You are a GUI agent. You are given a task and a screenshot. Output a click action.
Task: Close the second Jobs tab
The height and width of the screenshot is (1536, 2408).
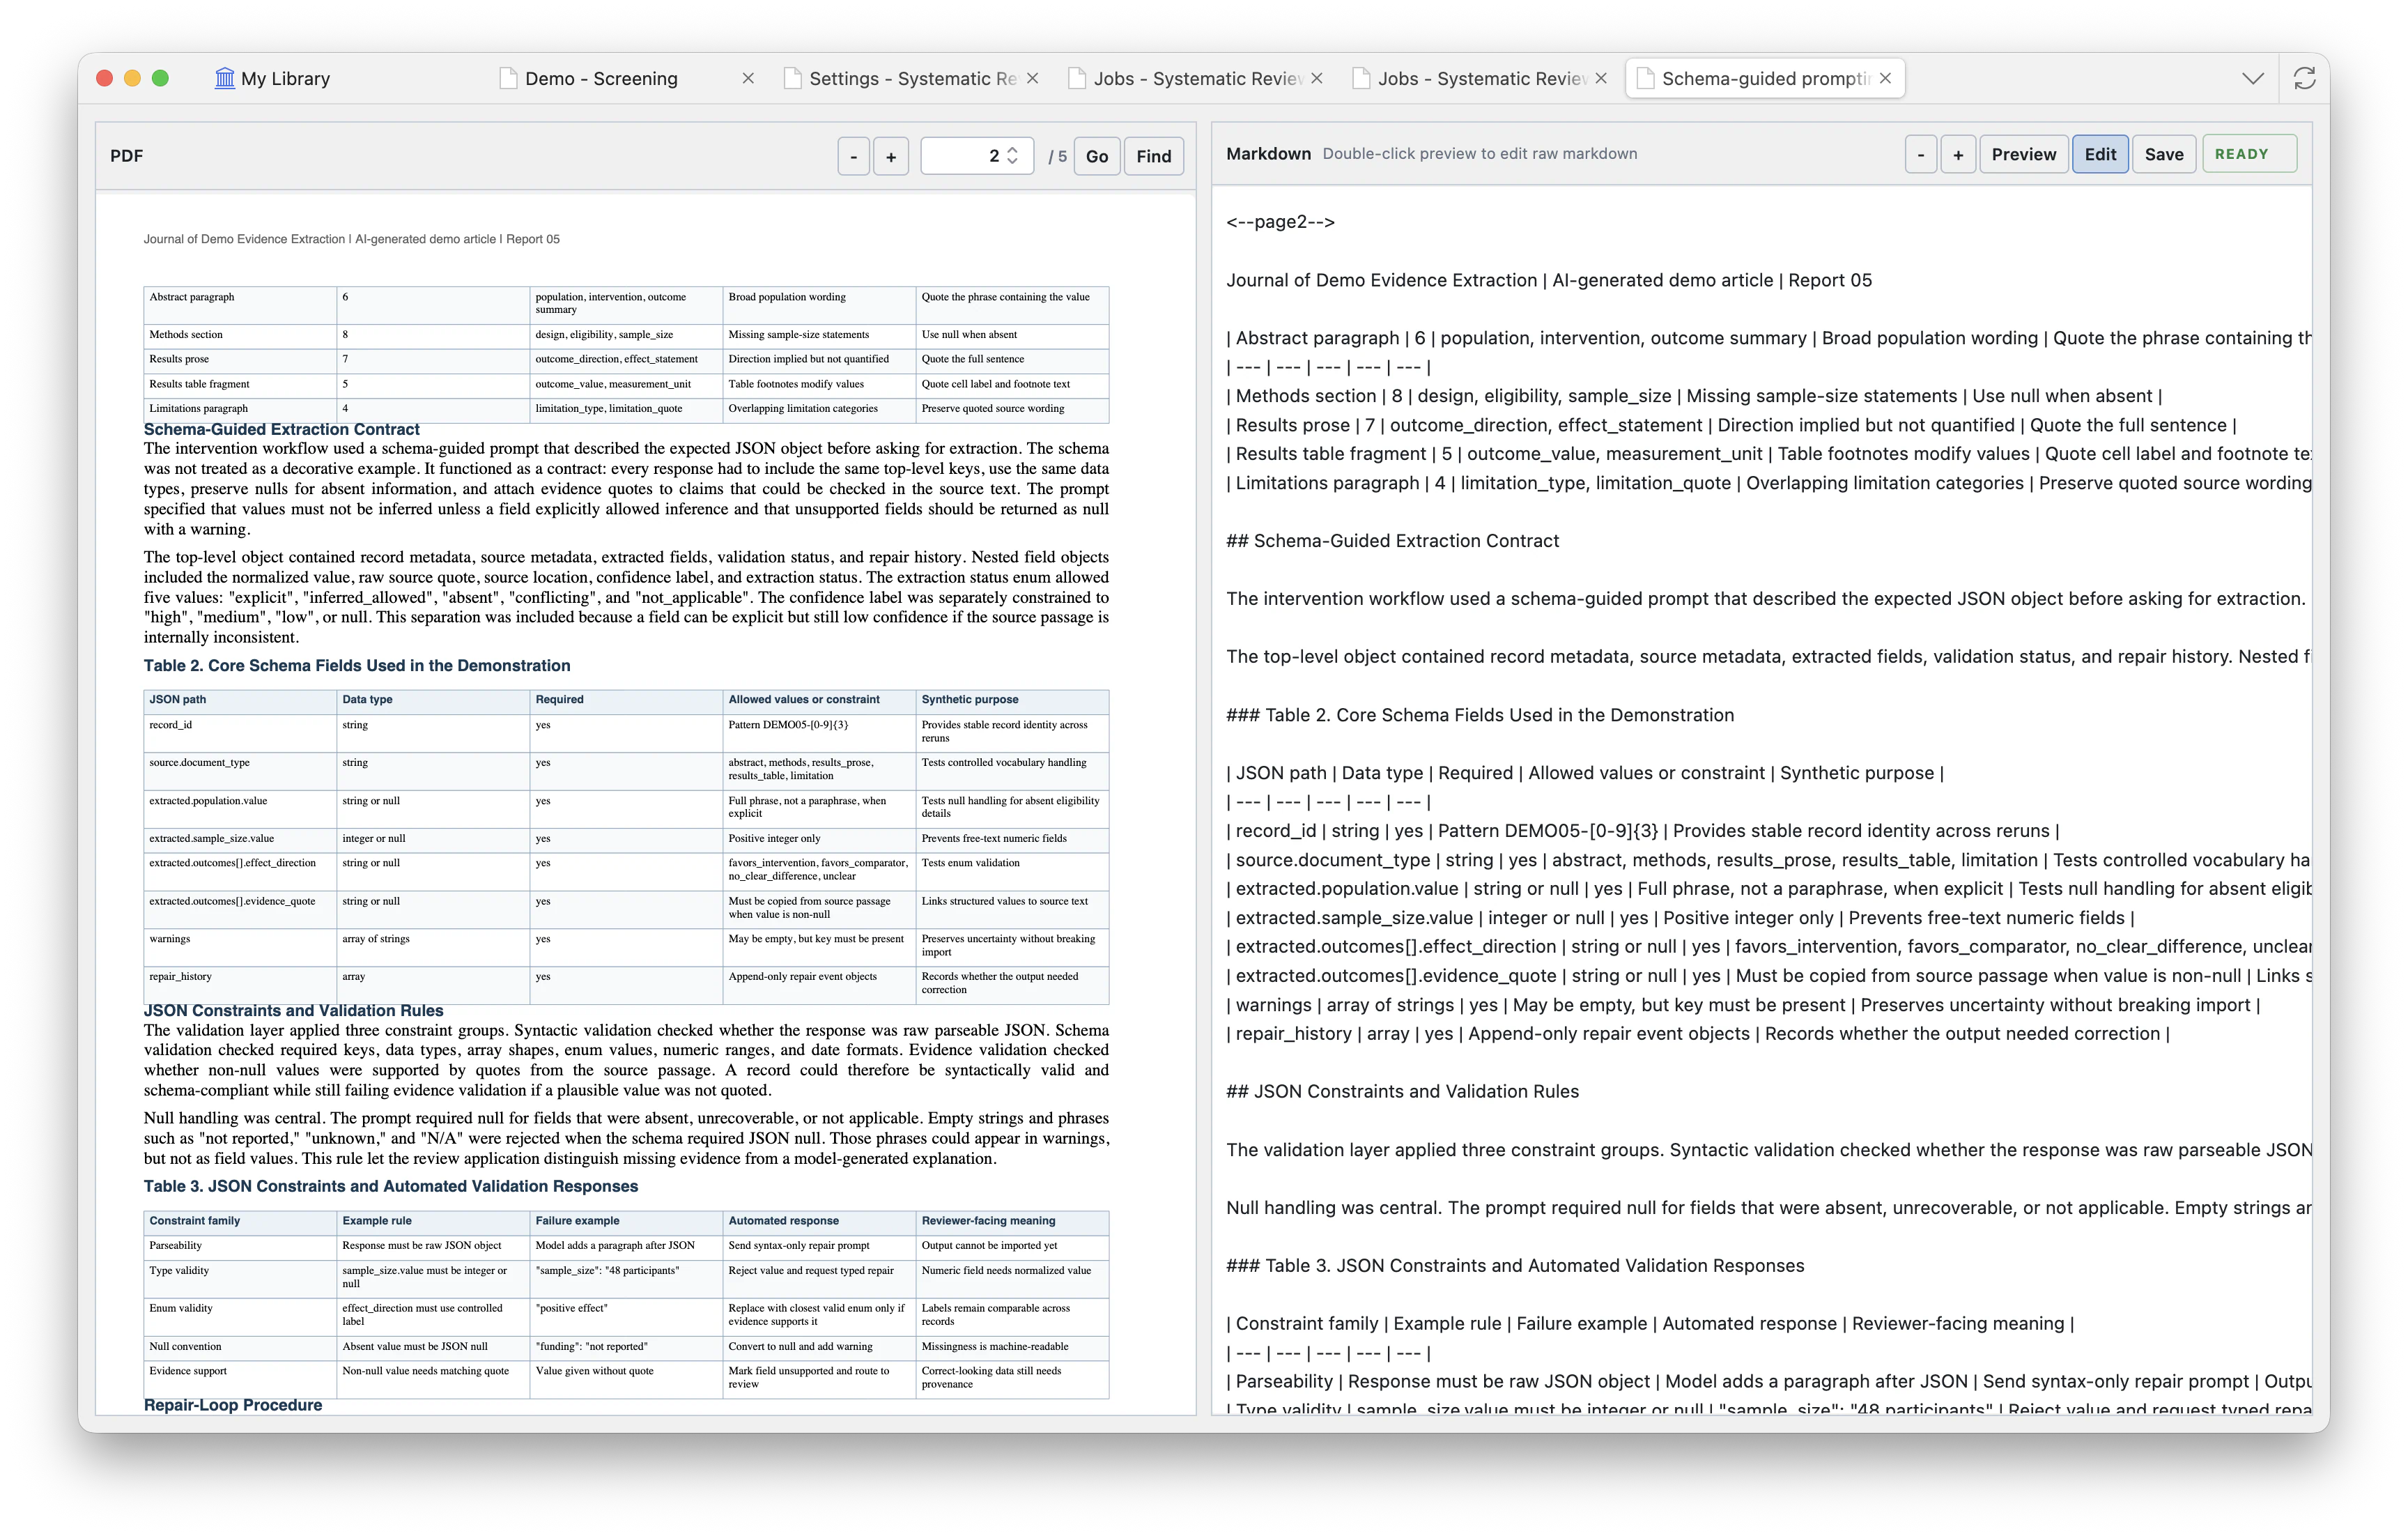[x=1600, y=78]
